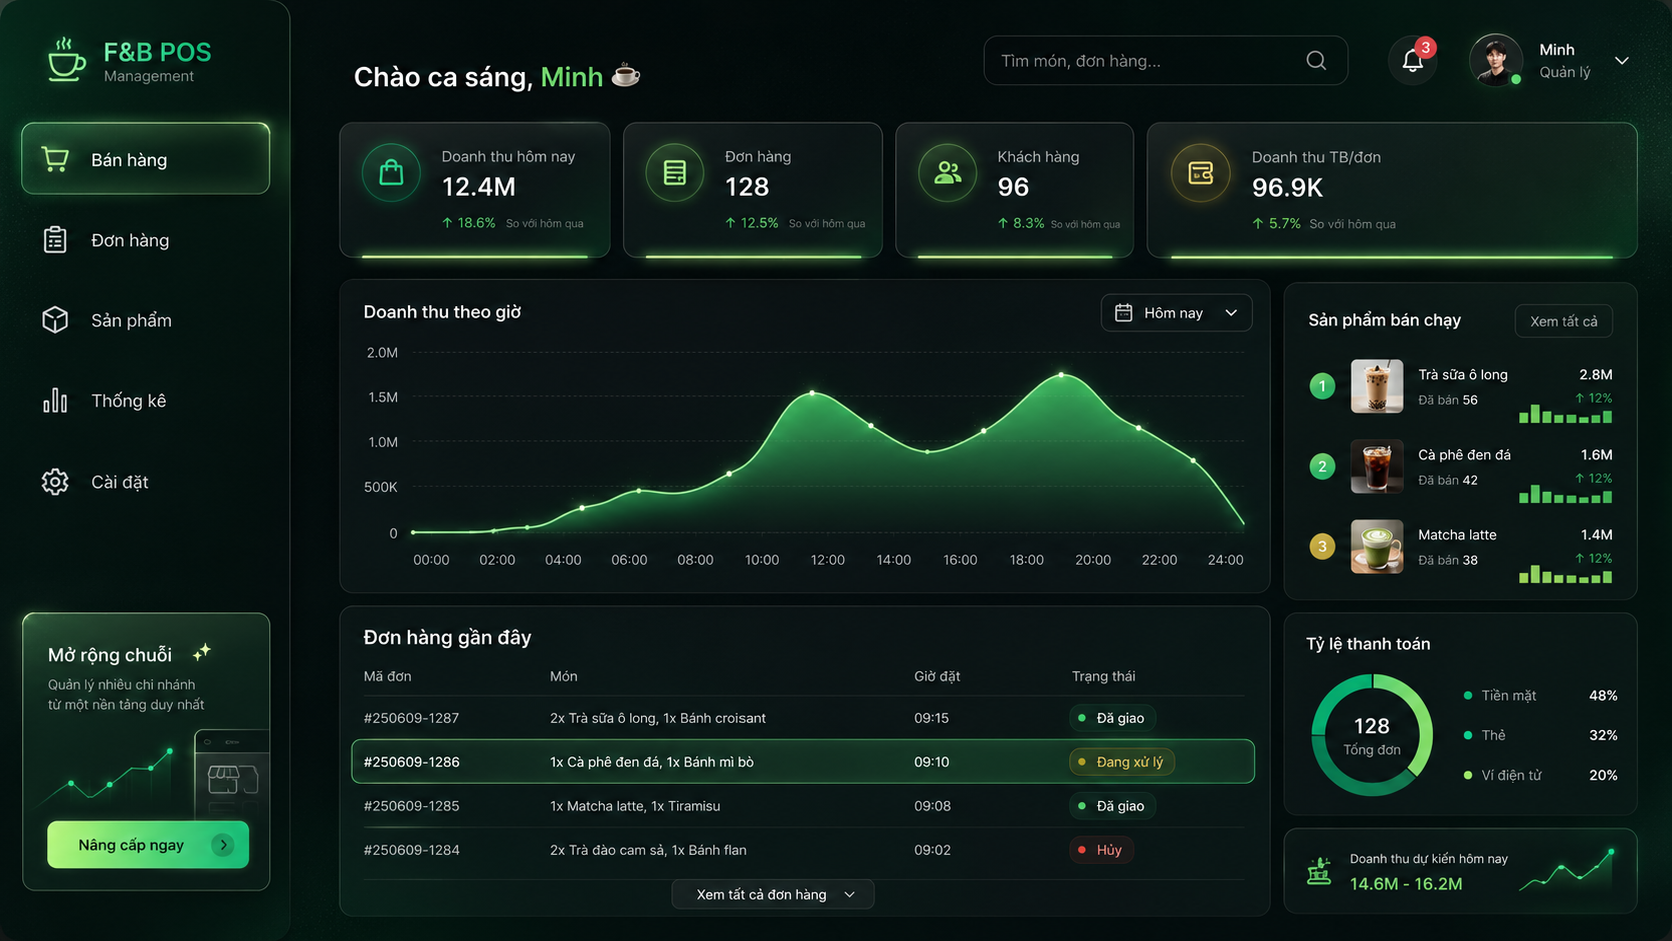Screen dimensions: 1672x941
Task: Click the Thẻ legend entry
Action: tap(1540, 735)
